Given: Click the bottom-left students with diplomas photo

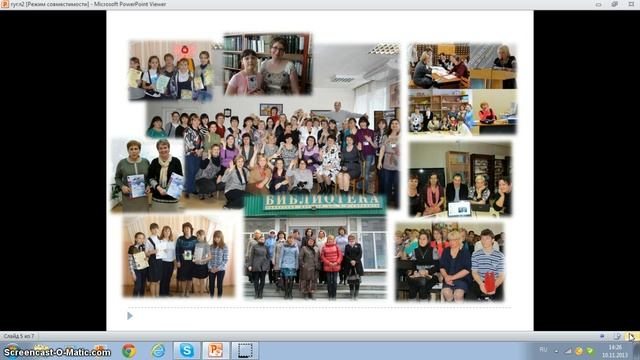Looking at the screenshot, I should coord(179,256).
